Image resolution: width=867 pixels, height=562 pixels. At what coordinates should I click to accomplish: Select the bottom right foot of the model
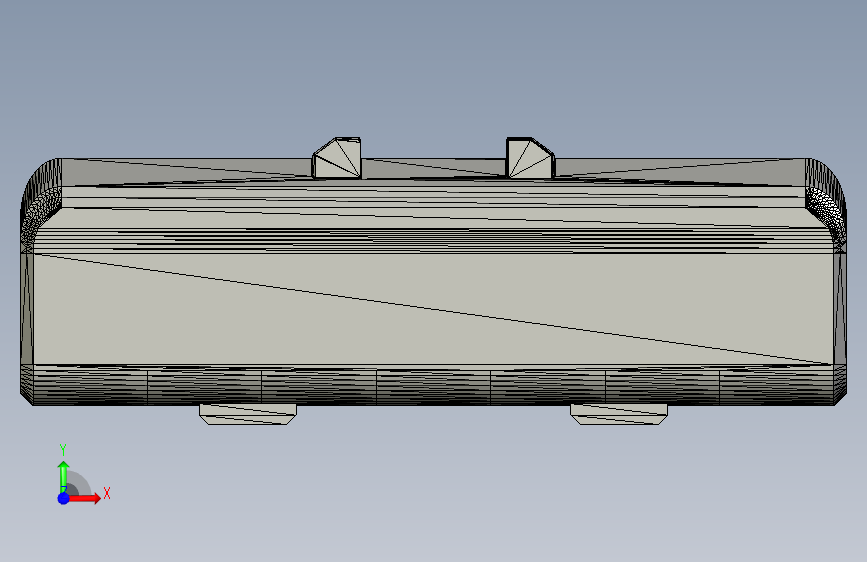click(x=619, y=414)
